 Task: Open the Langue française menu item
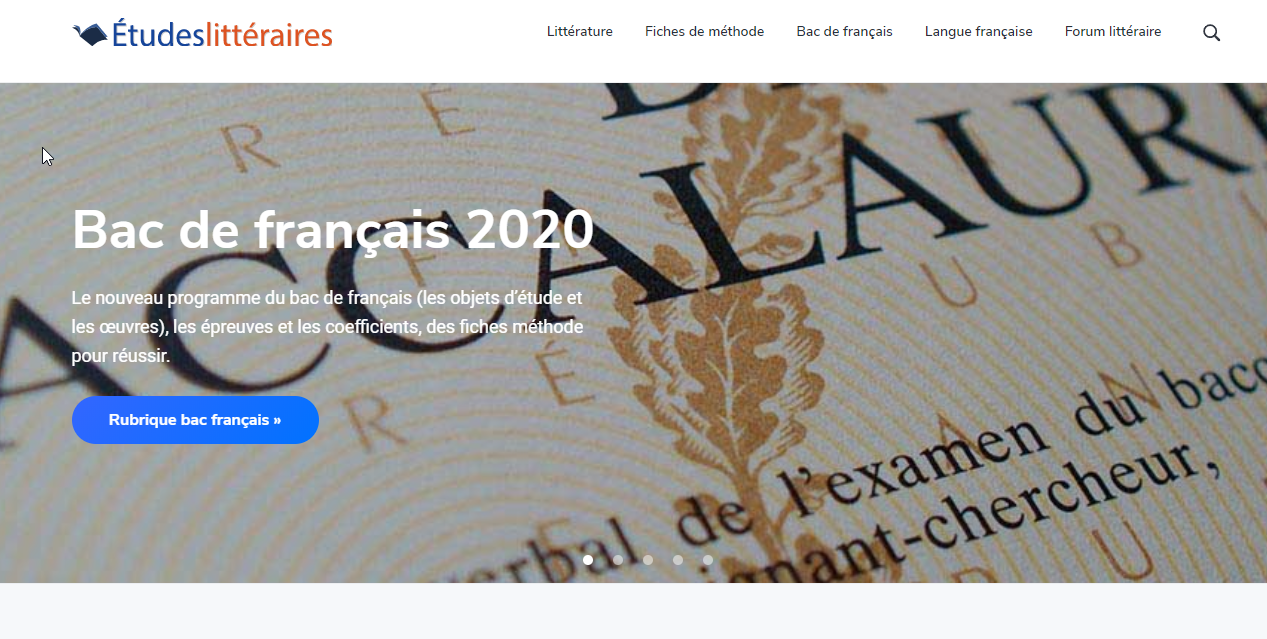[x=978, y=32]
